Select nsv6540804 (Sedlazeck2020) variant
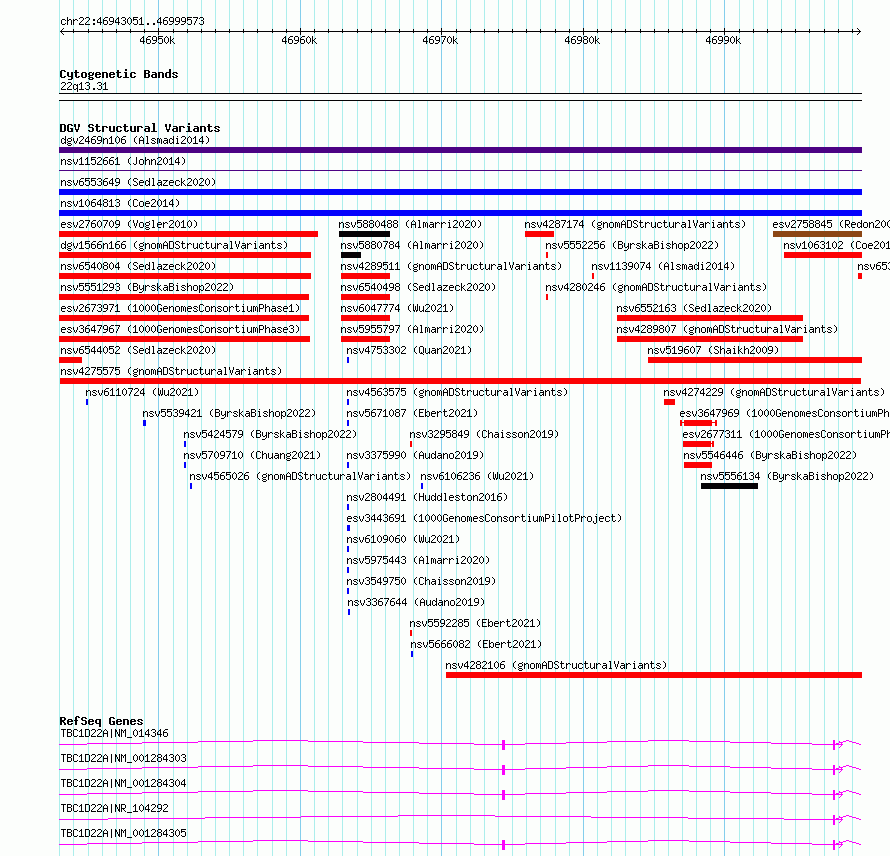The image size is (890, 856). 138,266
